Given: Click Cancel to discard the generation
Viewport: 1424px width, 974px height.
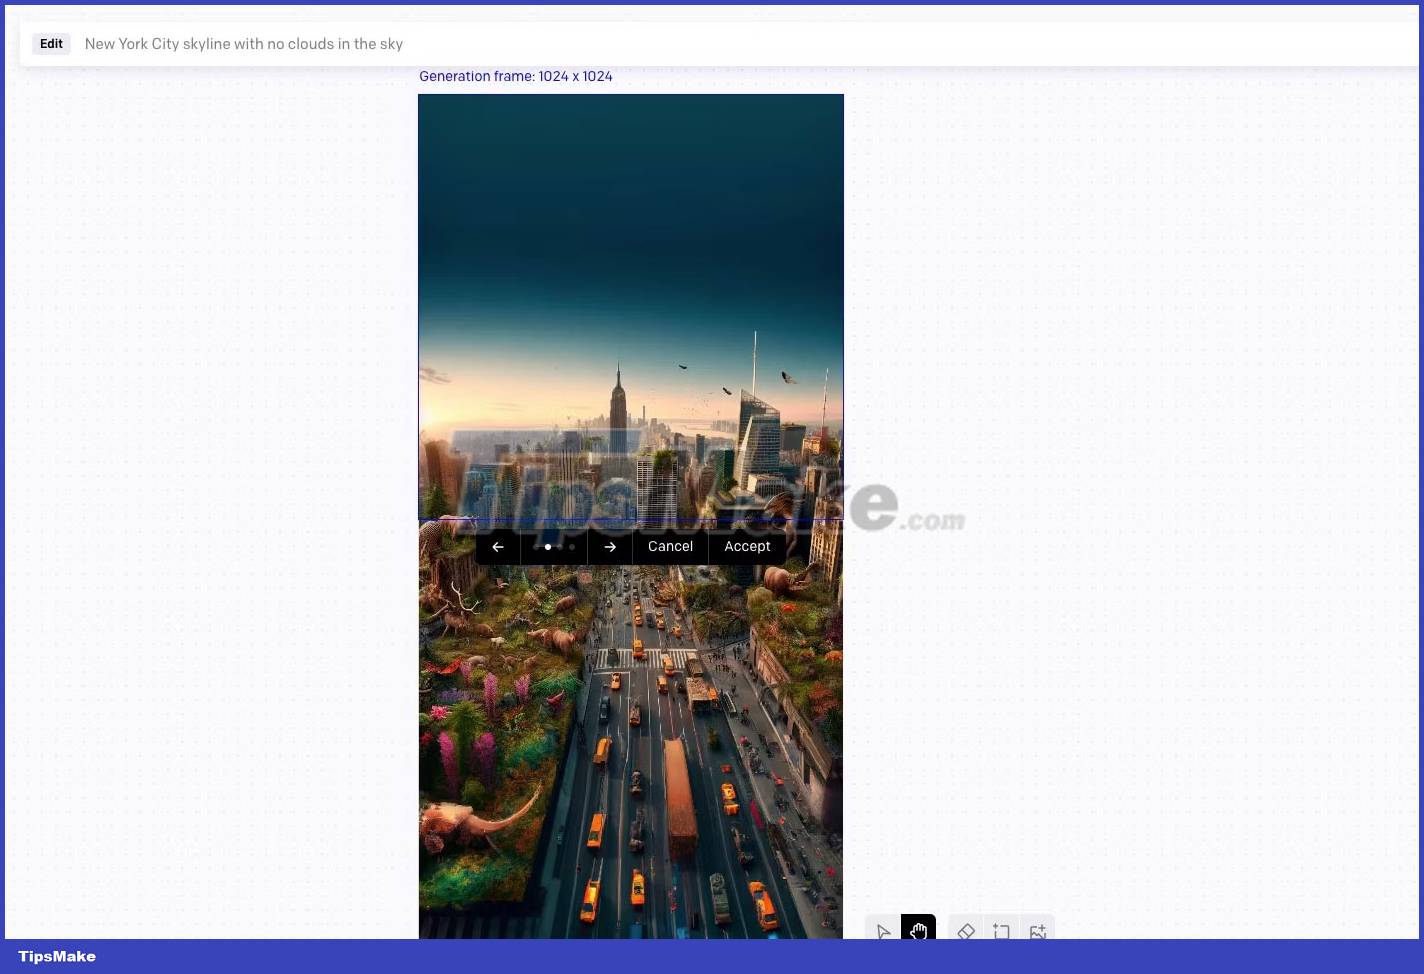Looking at the screenshot, I should click(670, 546).
